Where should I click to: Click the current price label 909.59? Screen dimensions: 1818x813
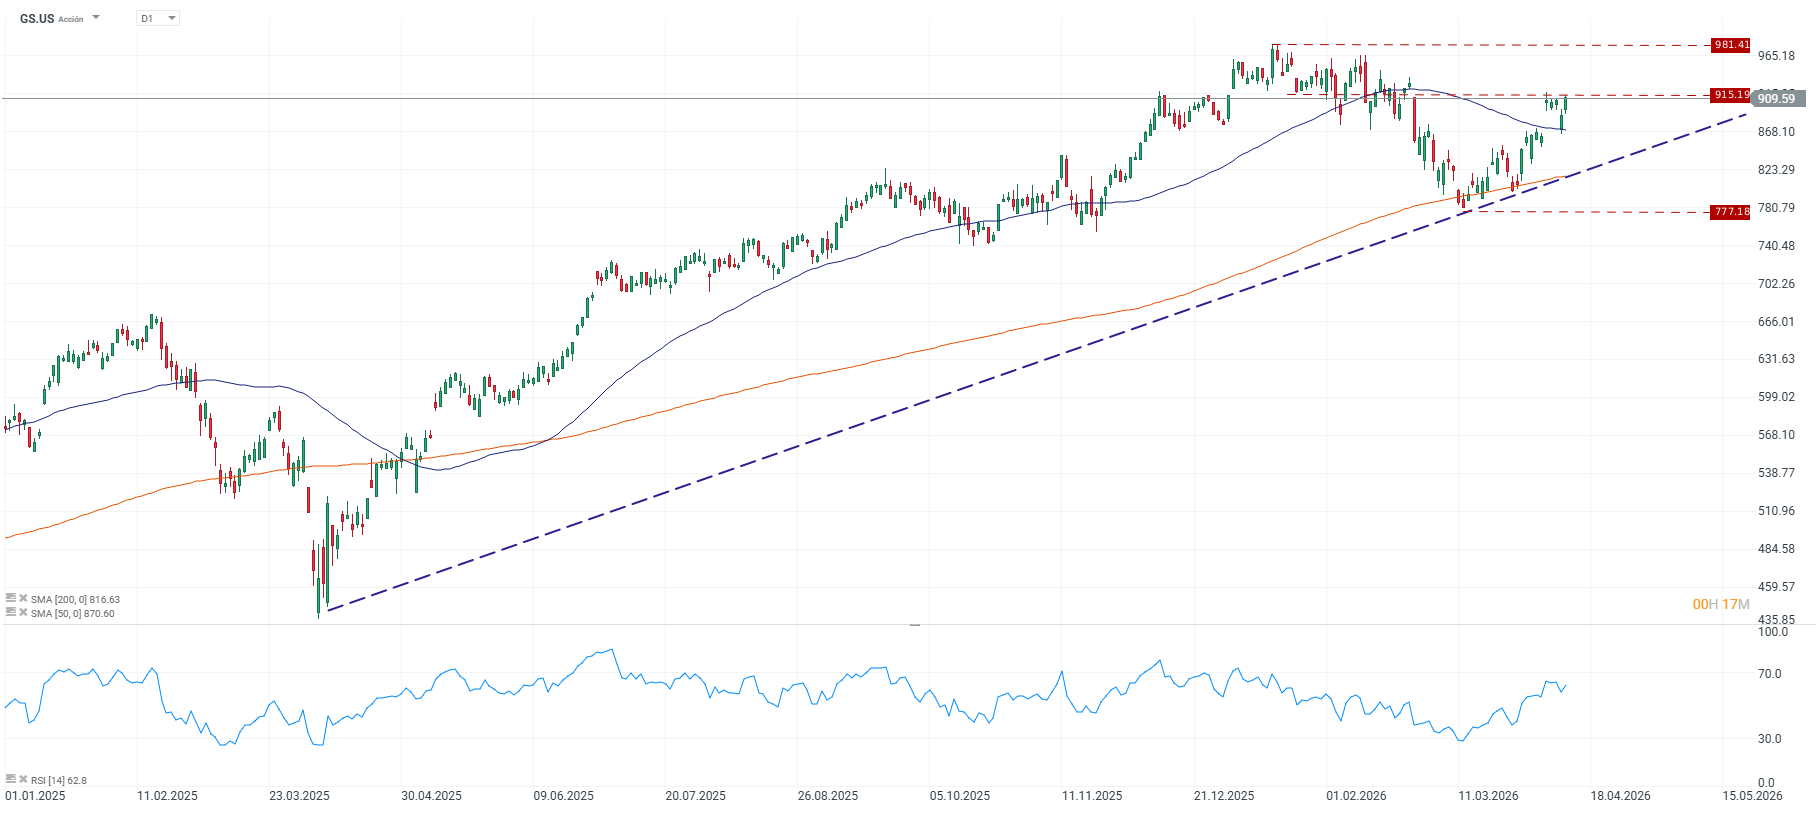(x=1777, y=98)
